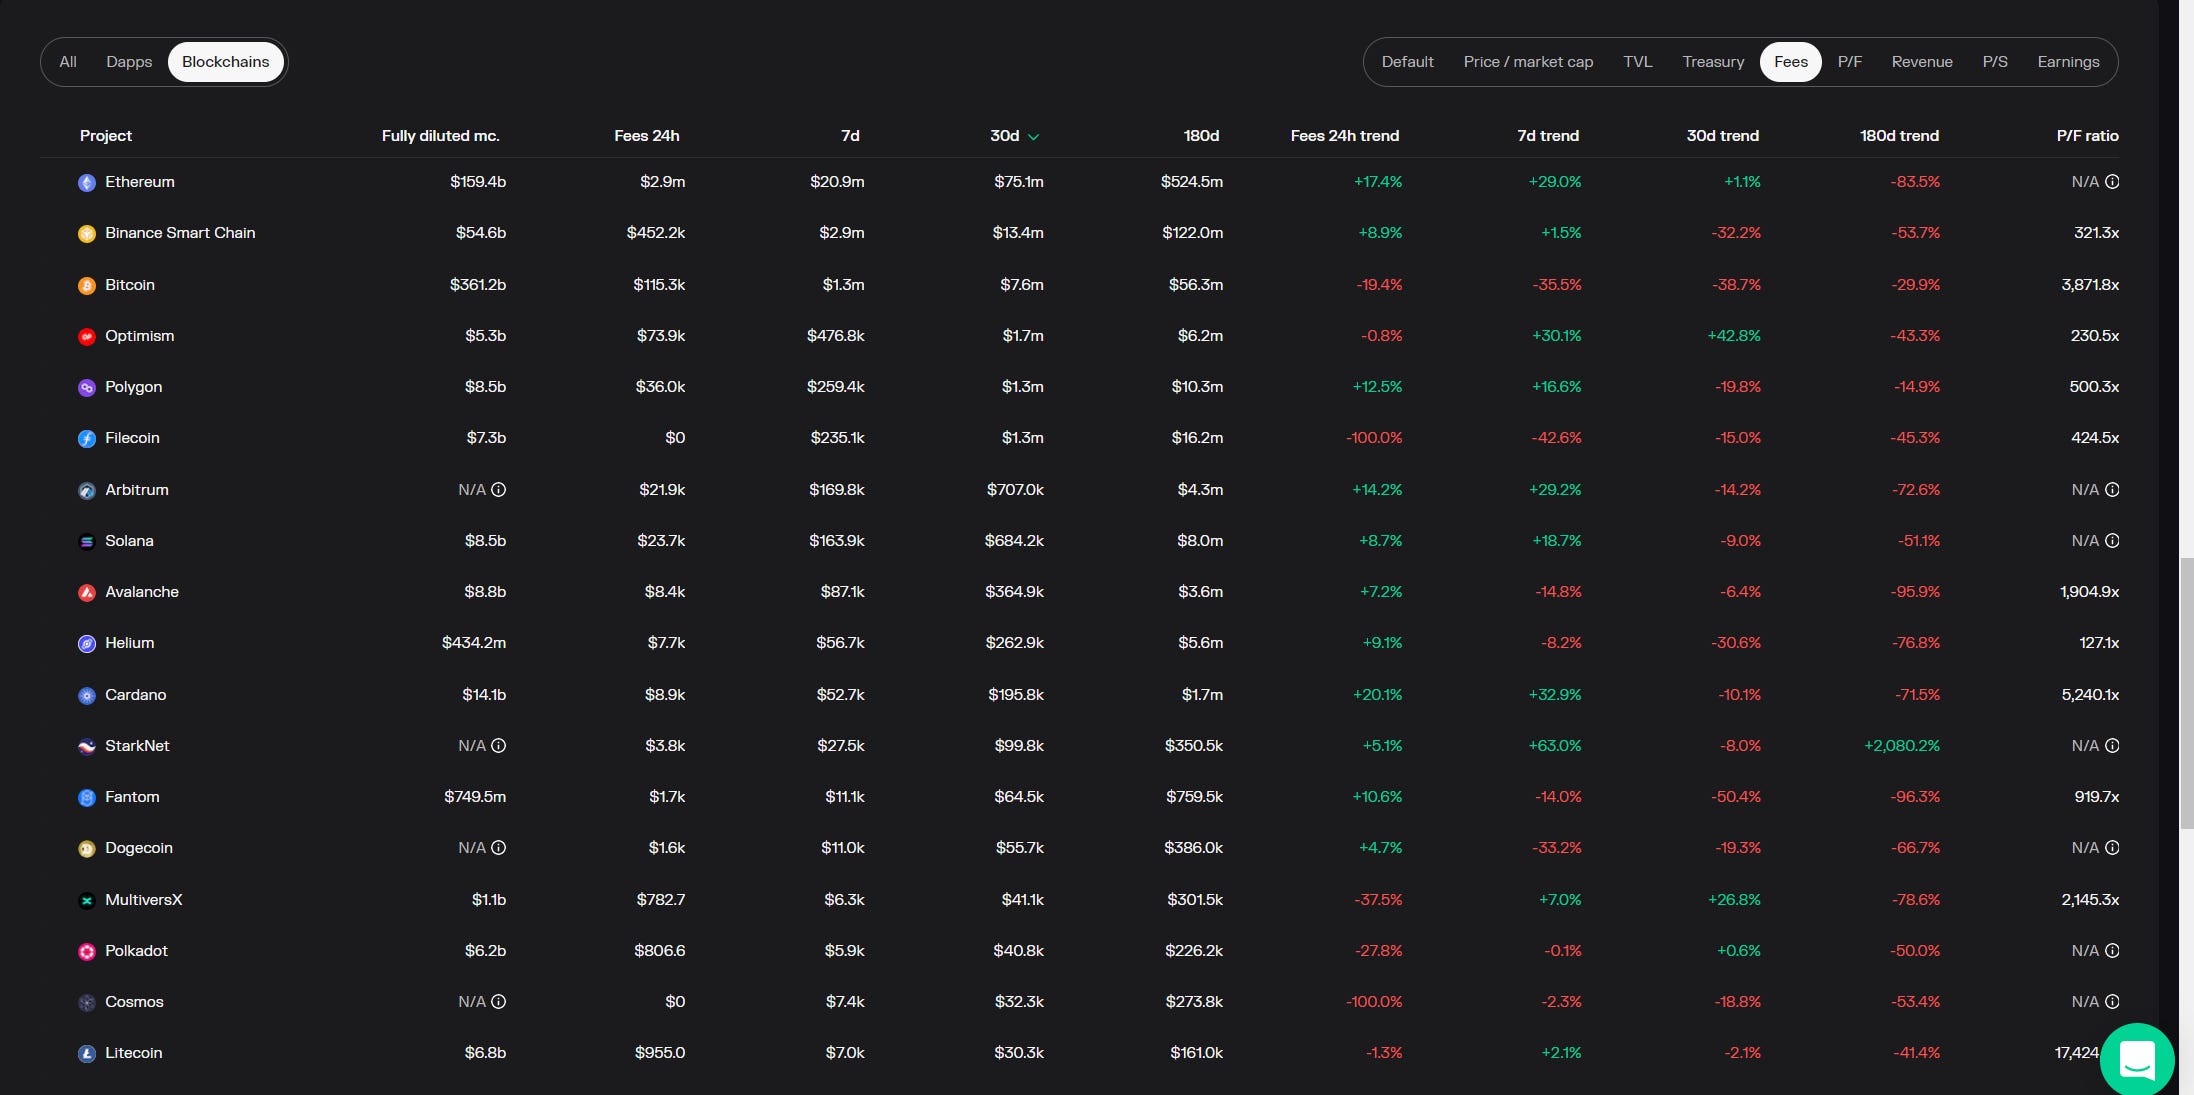Click the Ethereum logo icon
Viewport: 2194px width, 1095px height.
87,183
